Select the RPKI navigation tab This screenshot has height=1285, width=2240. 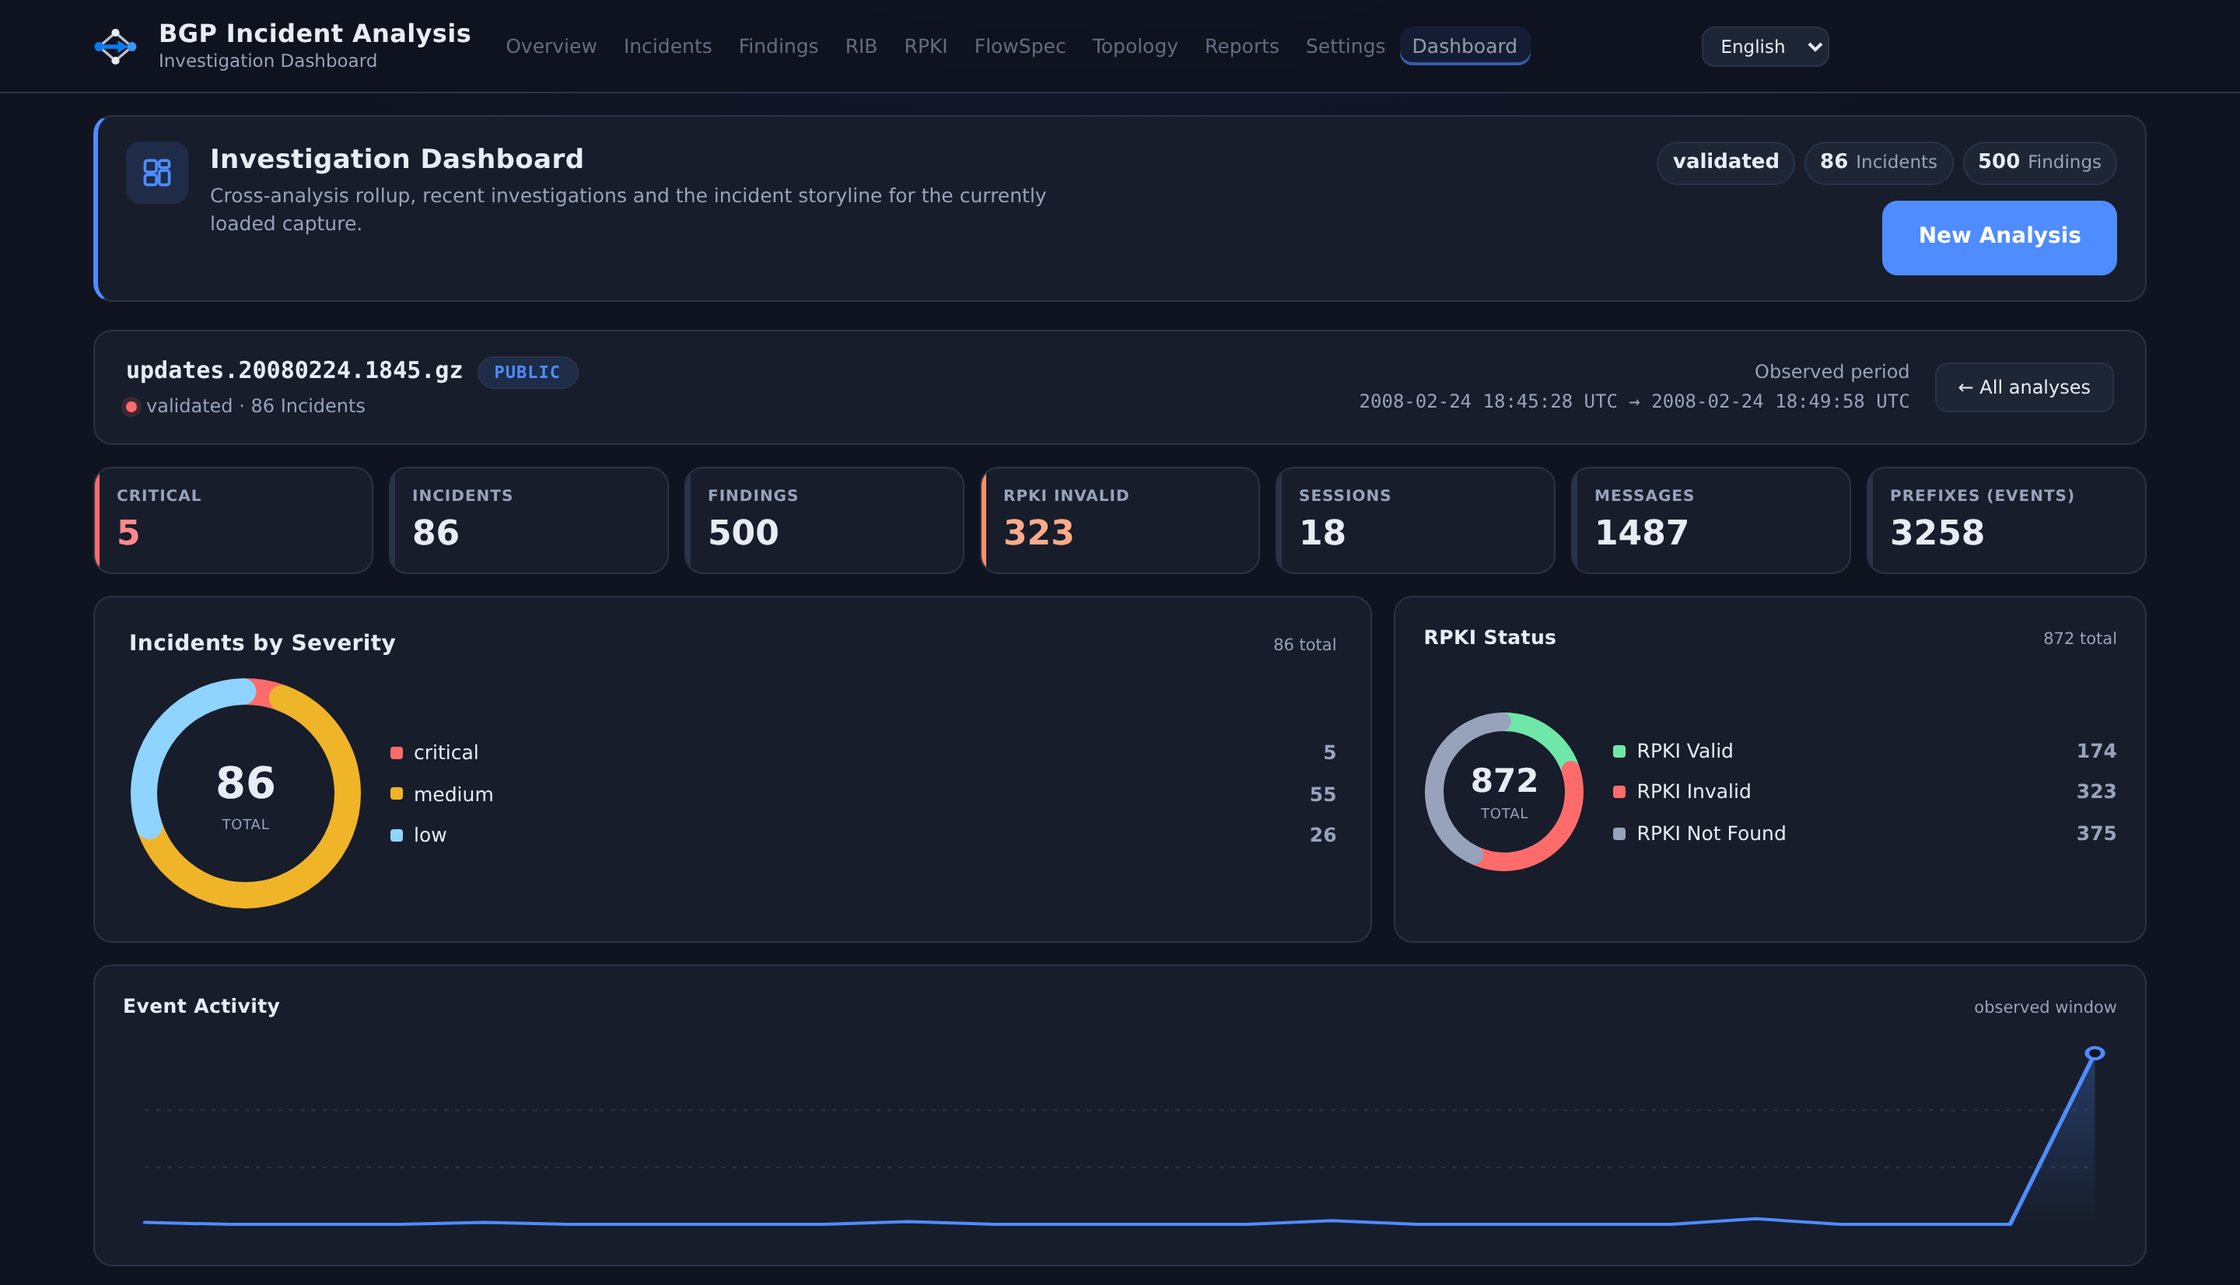point(925,46)
